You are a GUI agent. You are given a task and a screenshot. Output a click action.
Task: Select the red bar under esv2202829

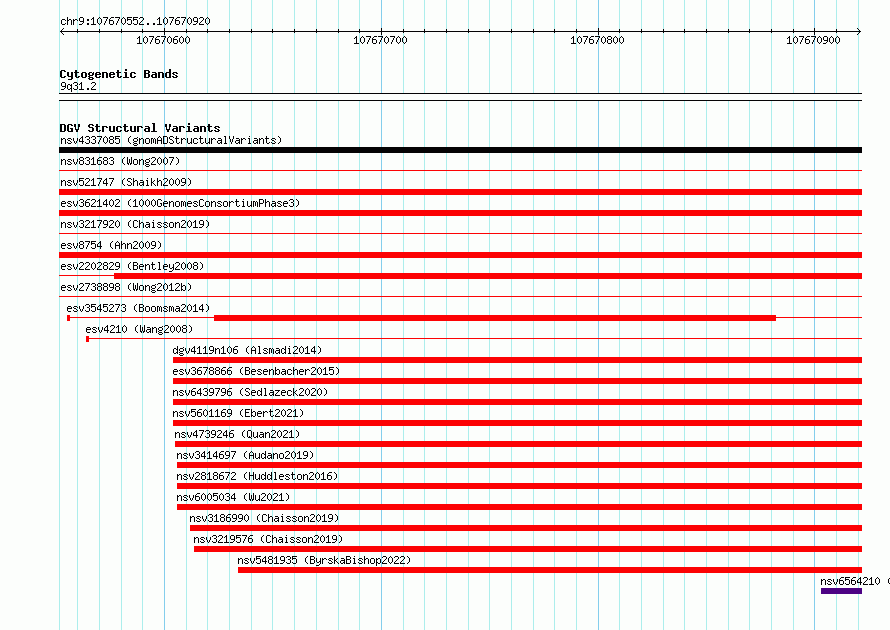(488, 276)
